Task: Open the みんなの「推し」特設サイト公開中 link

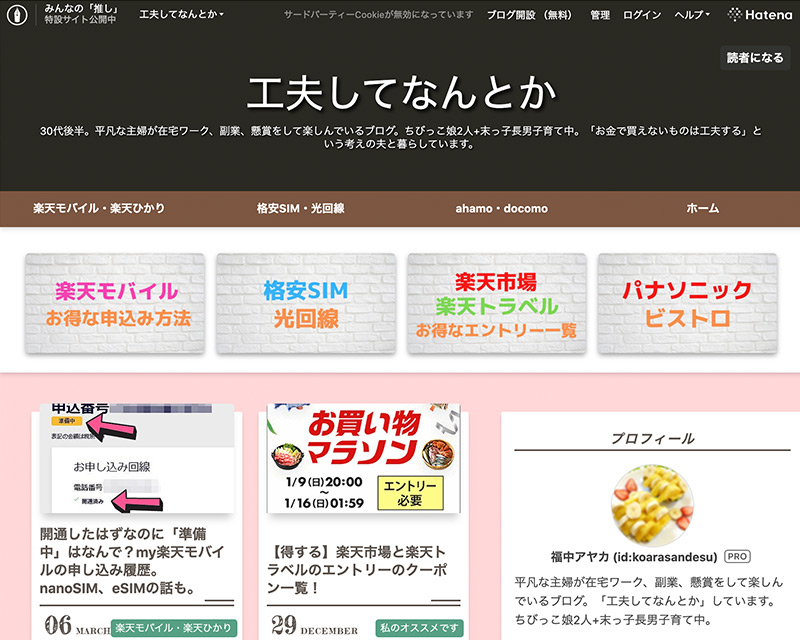Action: 78,14
